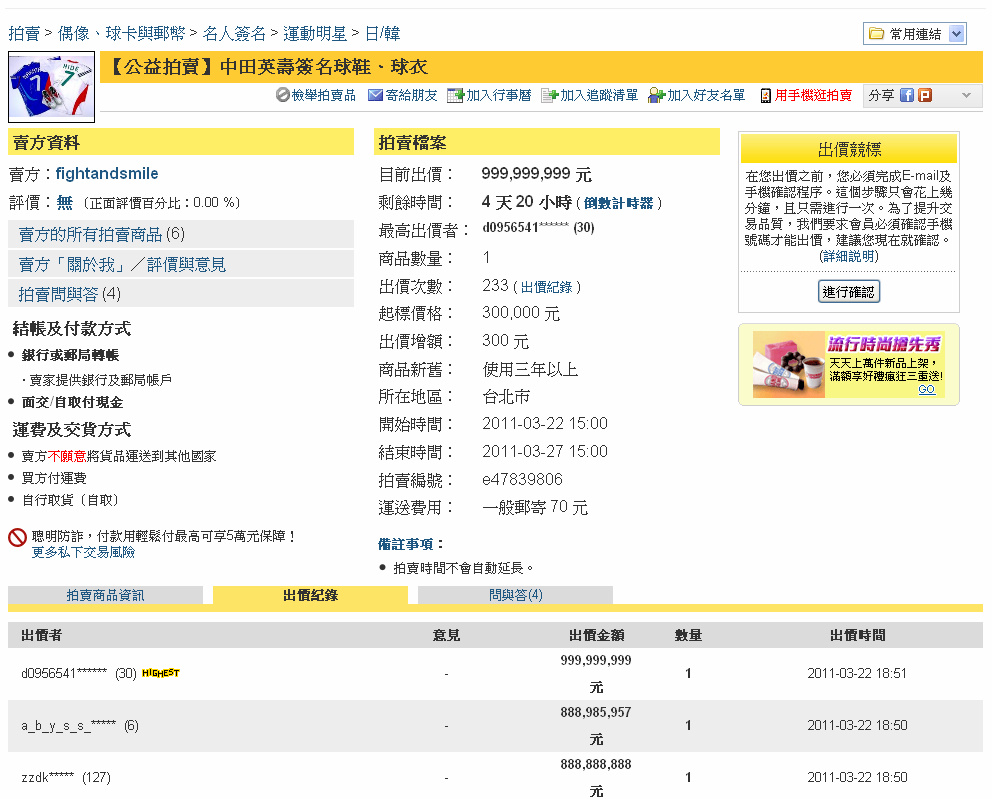The height and width of the screenshot is (799, 992).
Task: Click 更多私下交易風險 link
Action: [x=84, y=552]
